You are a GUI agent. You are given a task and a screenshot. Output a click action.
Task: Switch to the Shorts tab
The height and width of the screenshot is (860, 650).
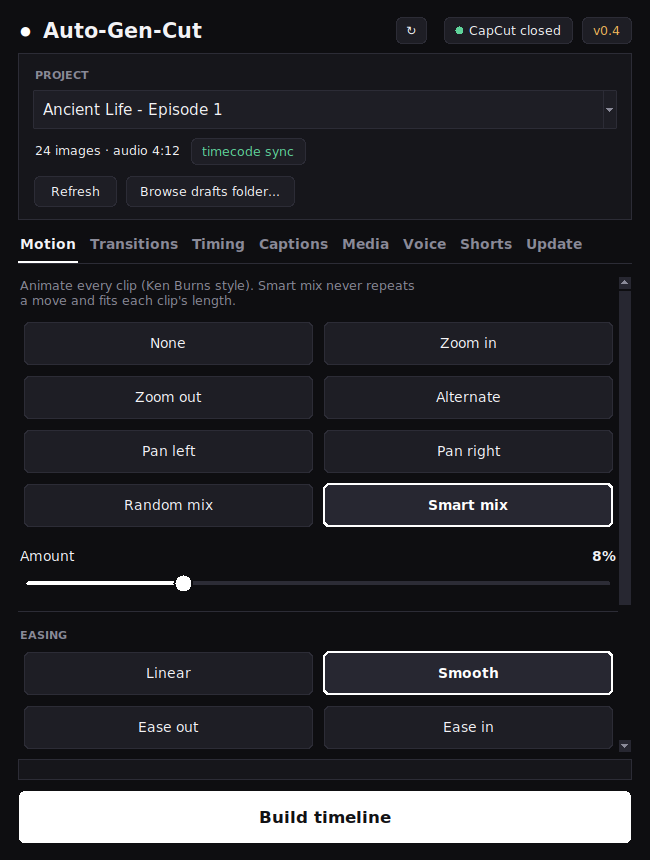(486, 244)
